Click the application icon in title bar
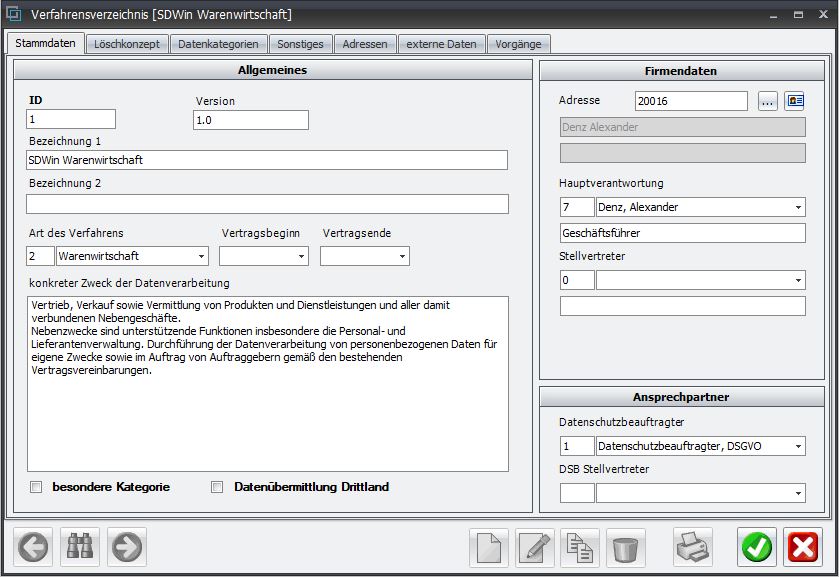This screenshot has height=577, width=839. tap(14, 14)
